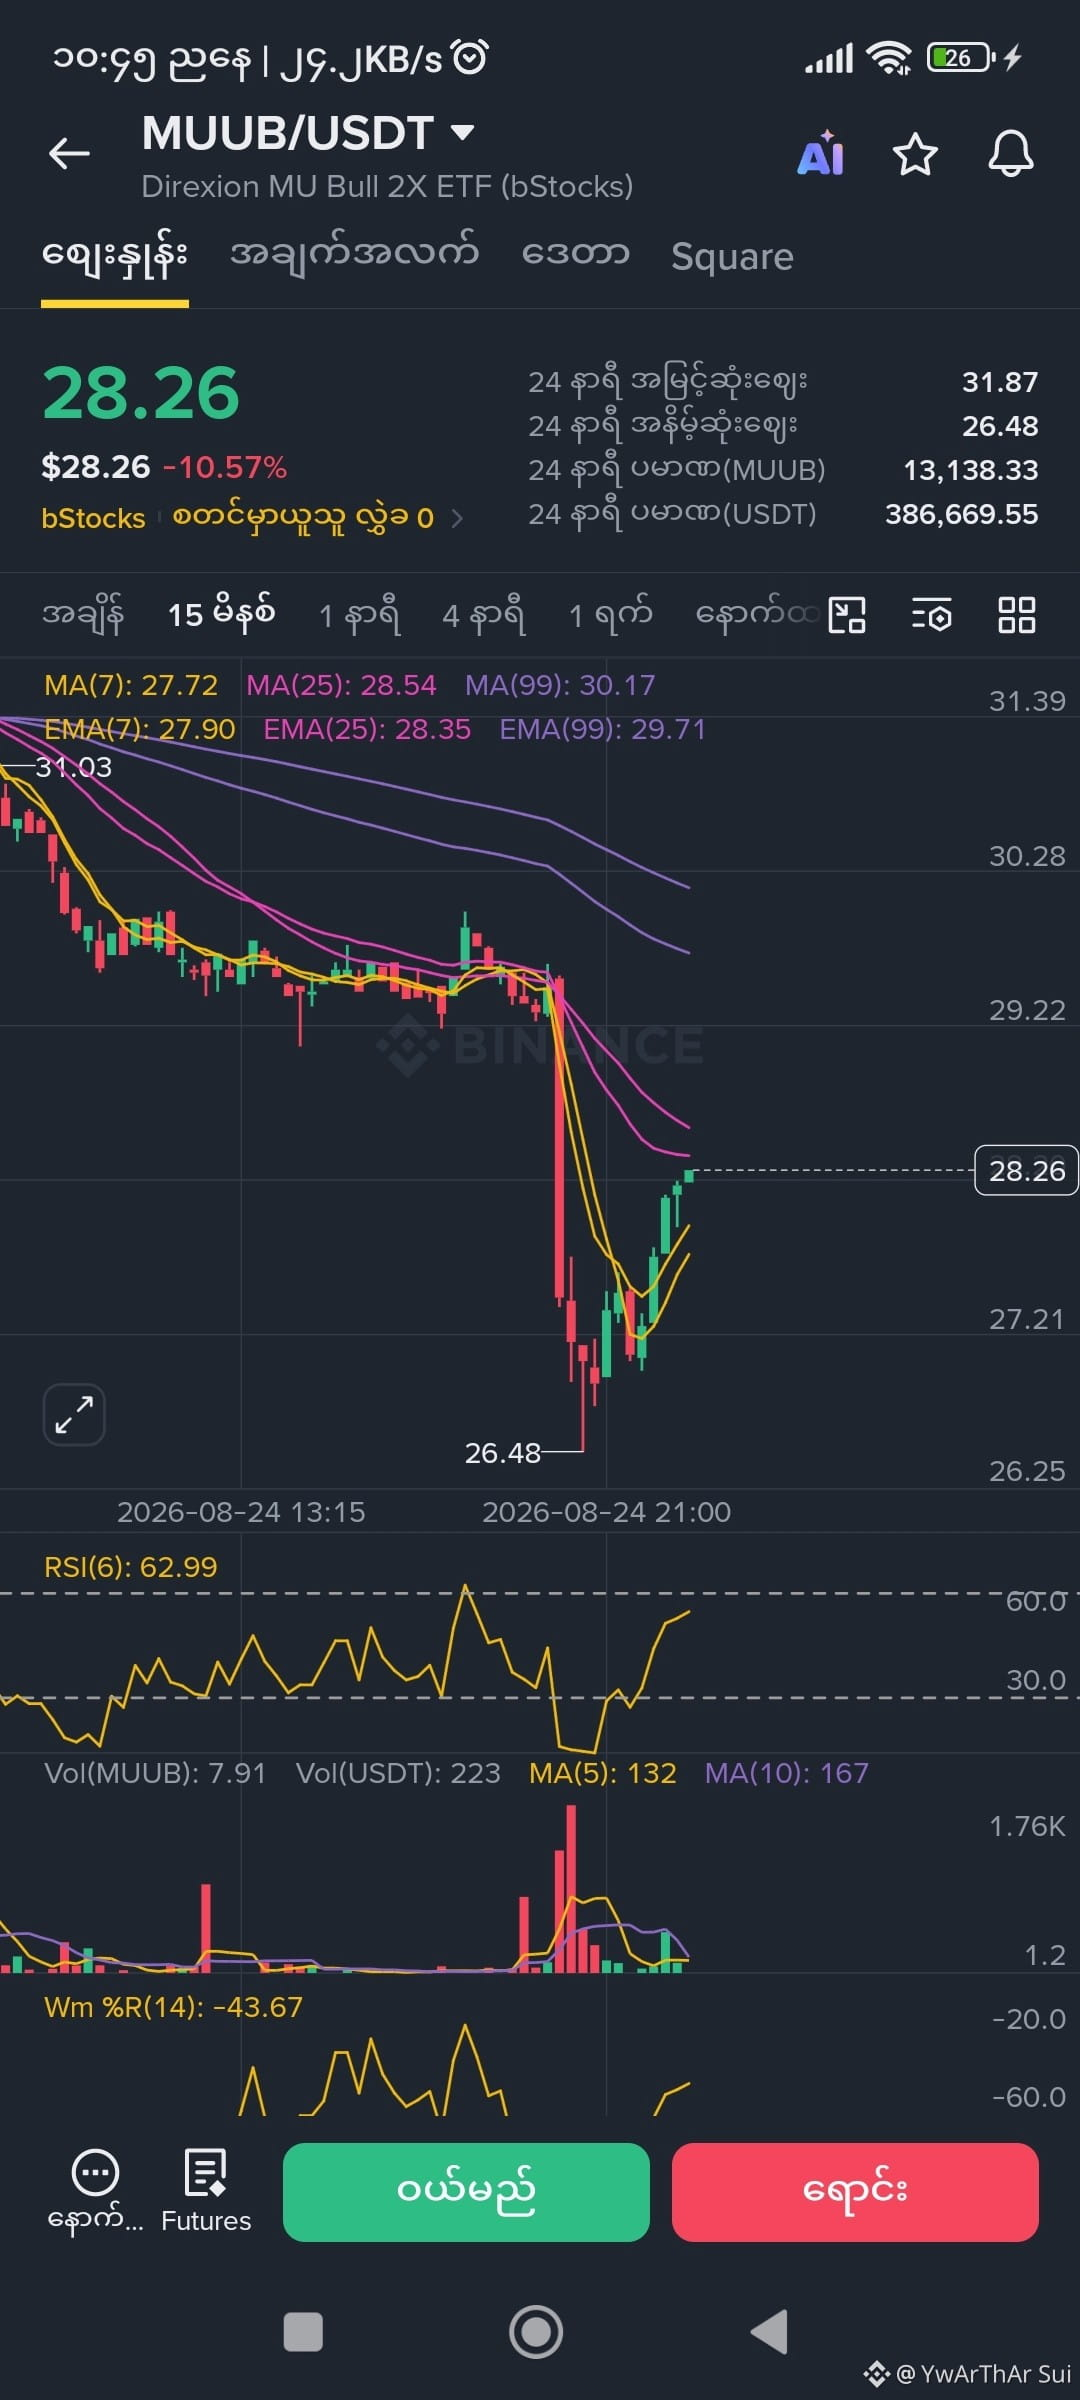This screenshot has width=1080, height=2400.
Task: Tap the Android recent apps square
Action: [303, 2332]
